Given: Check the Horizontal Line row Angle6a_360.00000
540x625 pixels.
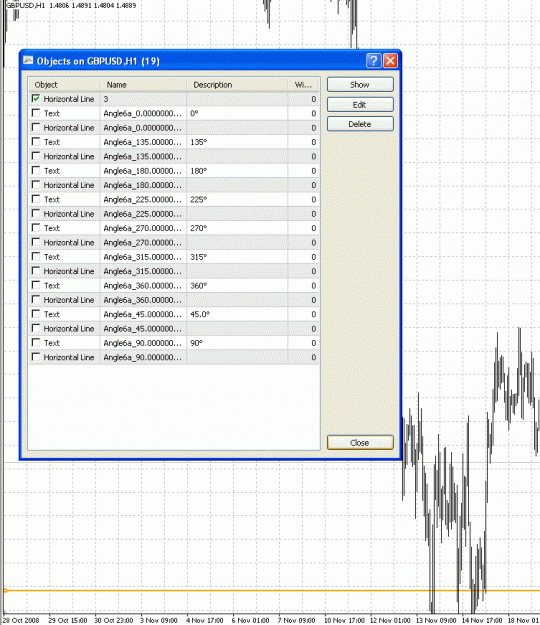Looking at the screenshot, I should 36,299.
